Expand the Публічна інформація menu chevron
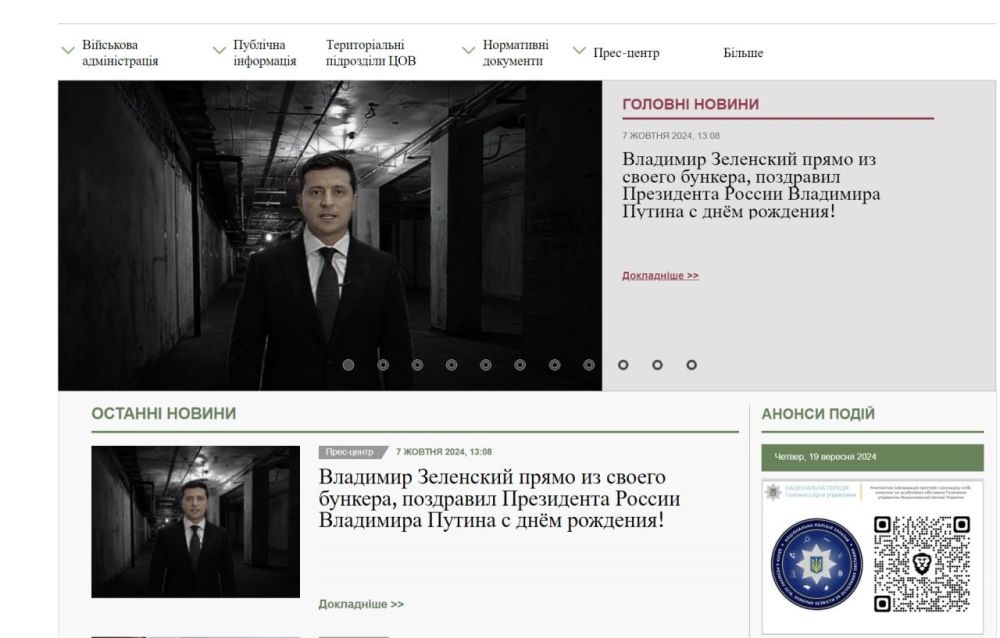The width and height of the screenshot is (1000, 638). pyautogui.click(x=219, y=50)
